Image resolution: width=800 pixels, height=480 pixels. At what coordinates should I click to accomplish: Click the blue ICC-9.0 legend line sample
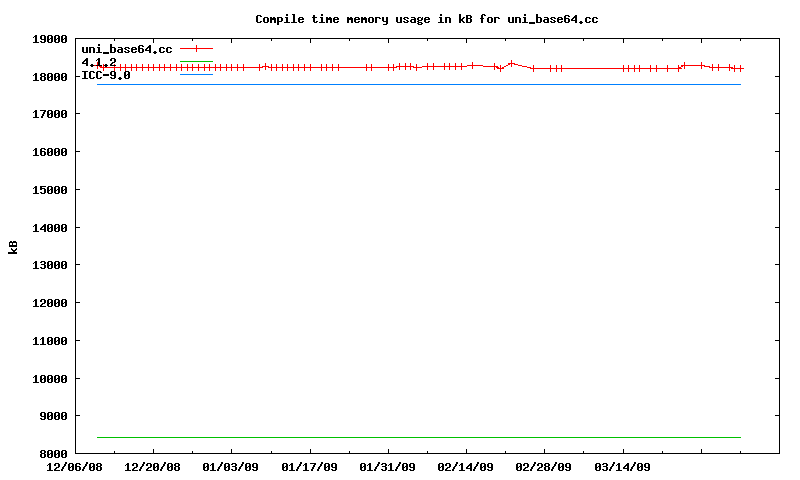click(x=197, y=75)
